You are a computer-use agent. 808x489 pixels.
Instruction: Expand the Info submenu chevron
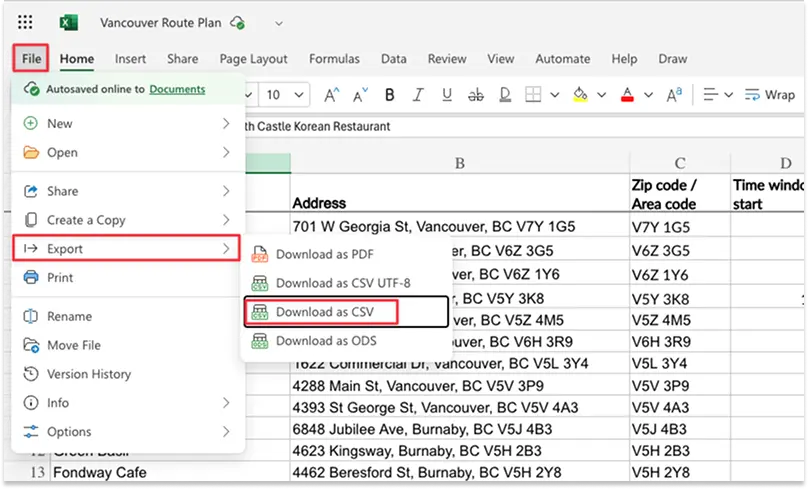tap(226, 403)
